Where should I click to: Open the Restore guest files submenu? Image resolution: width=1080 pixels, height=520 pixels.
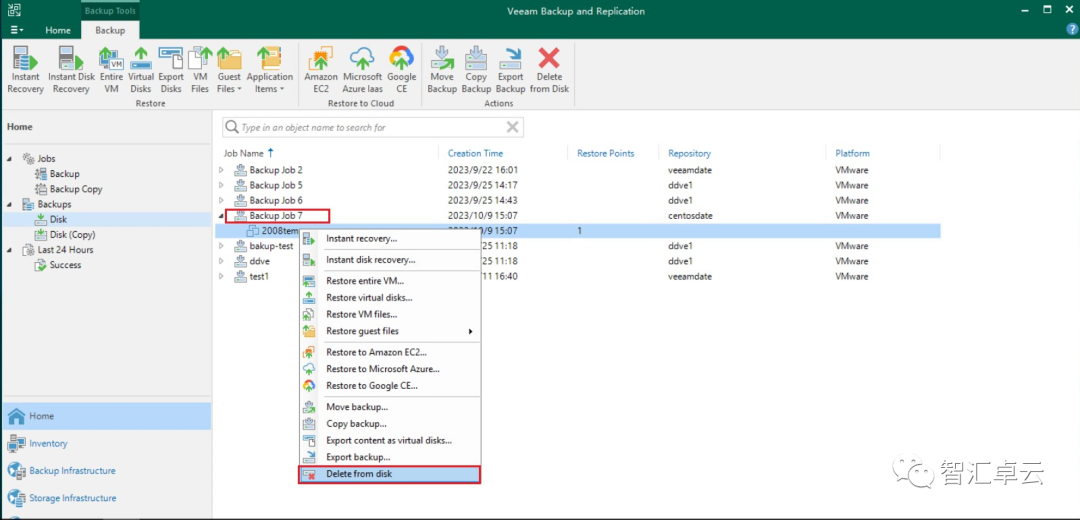coord(389,331)
